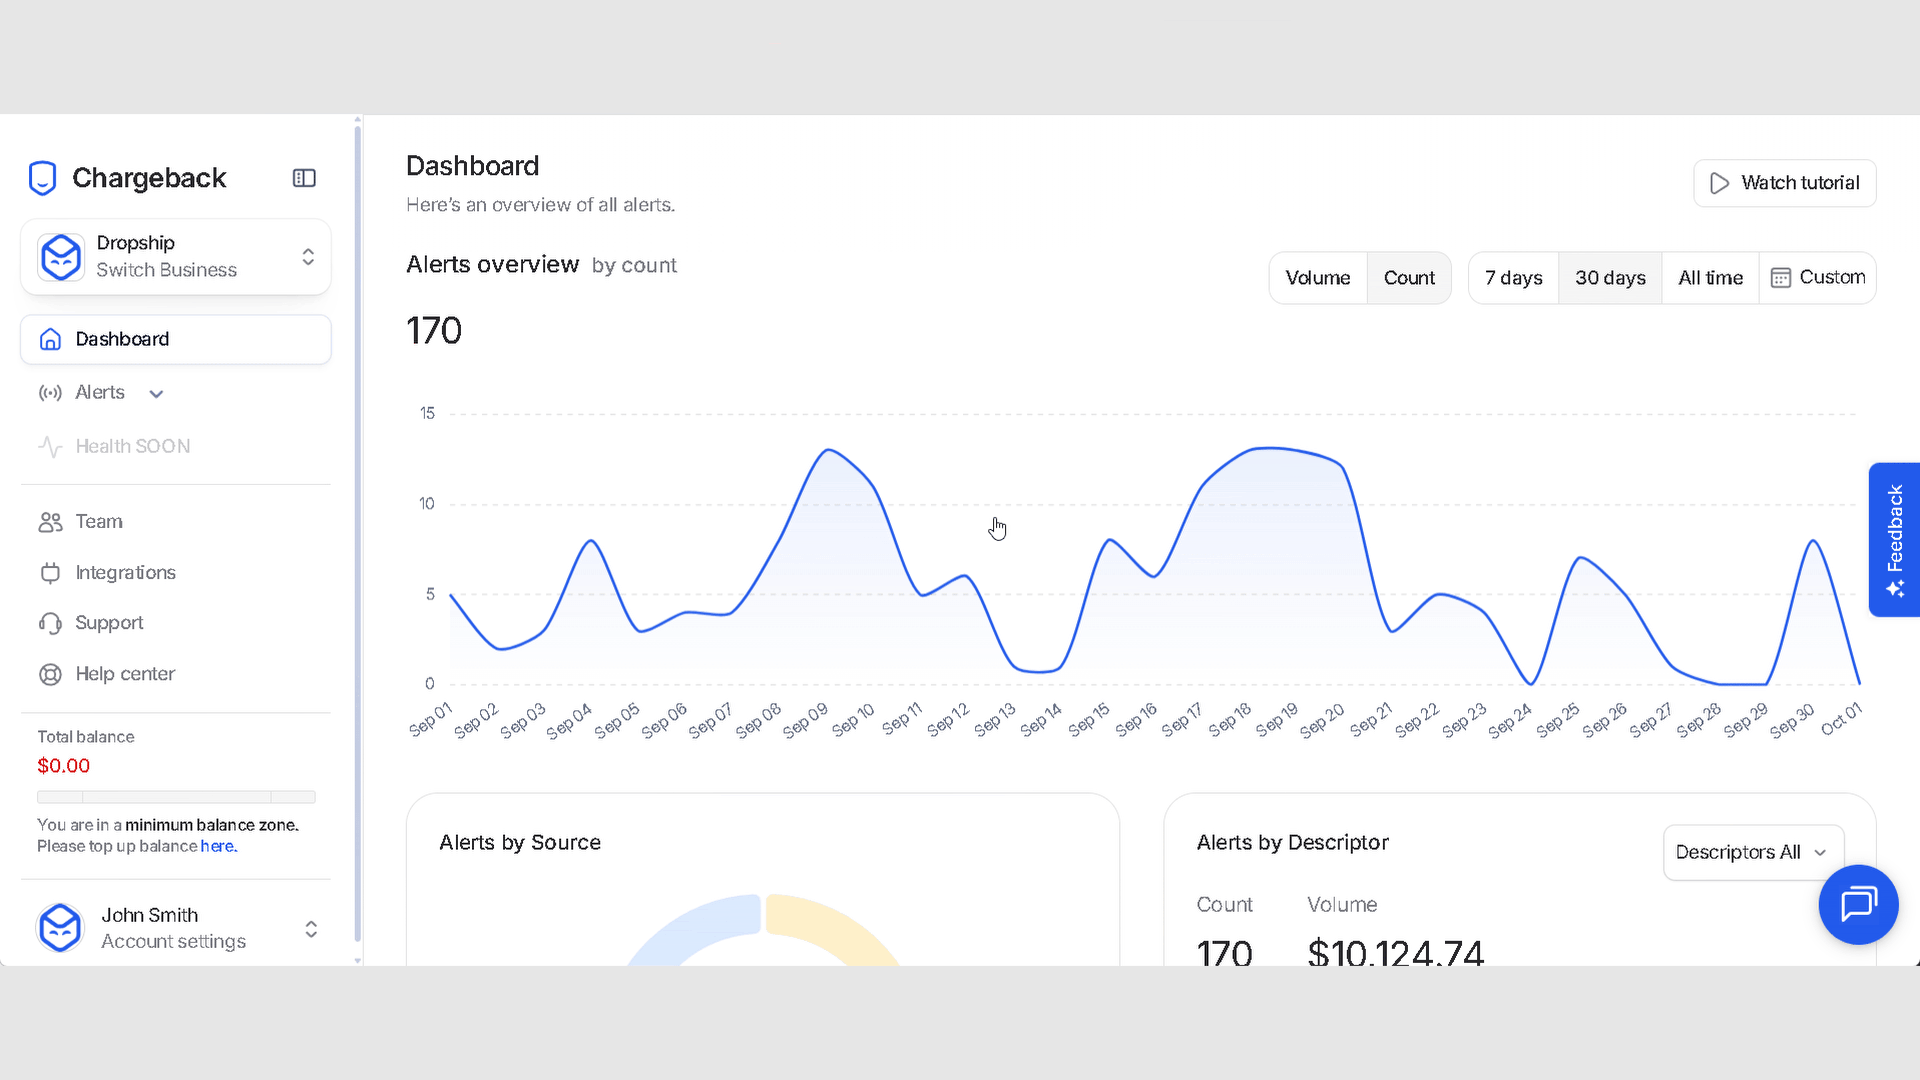
Task: Open Support from the sidebar
Action: point(109,623)
